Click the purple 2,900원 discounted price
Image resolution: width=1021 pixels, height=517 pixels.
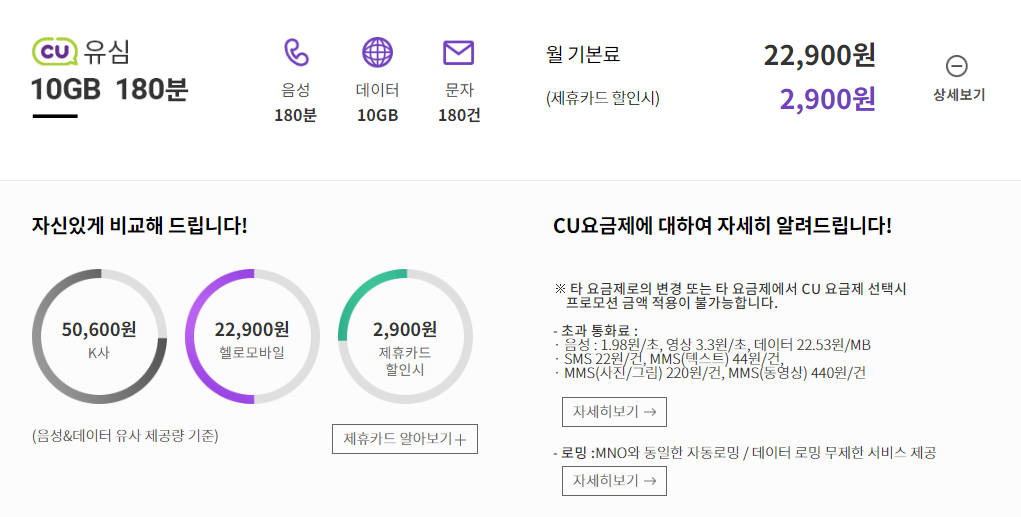[x=828, y=99]
